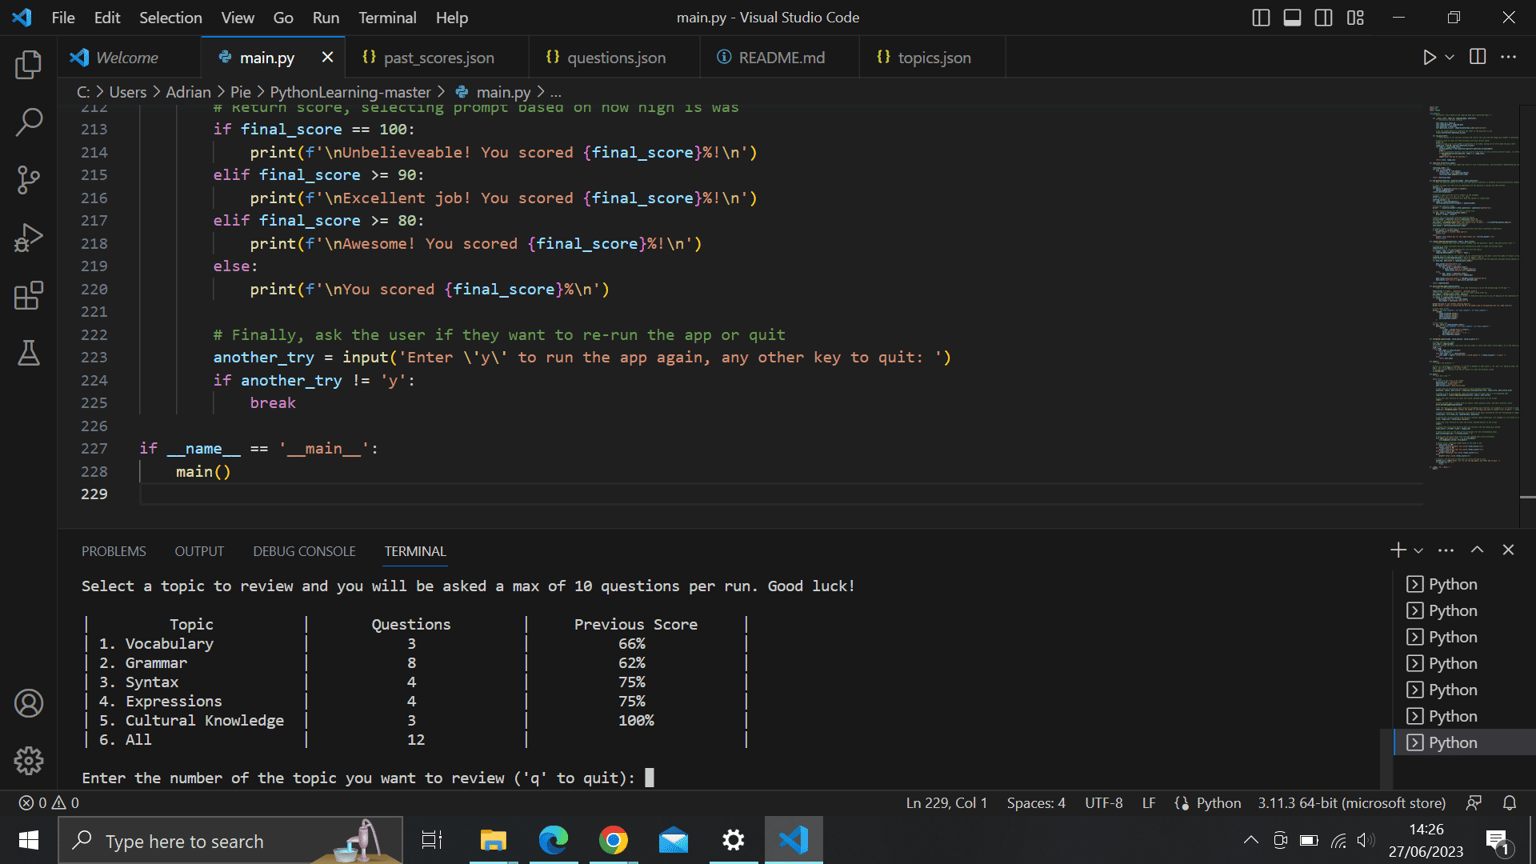Open the Accounts menu icon
This screenshot has width=1536, height=864.
pos(28,703)
